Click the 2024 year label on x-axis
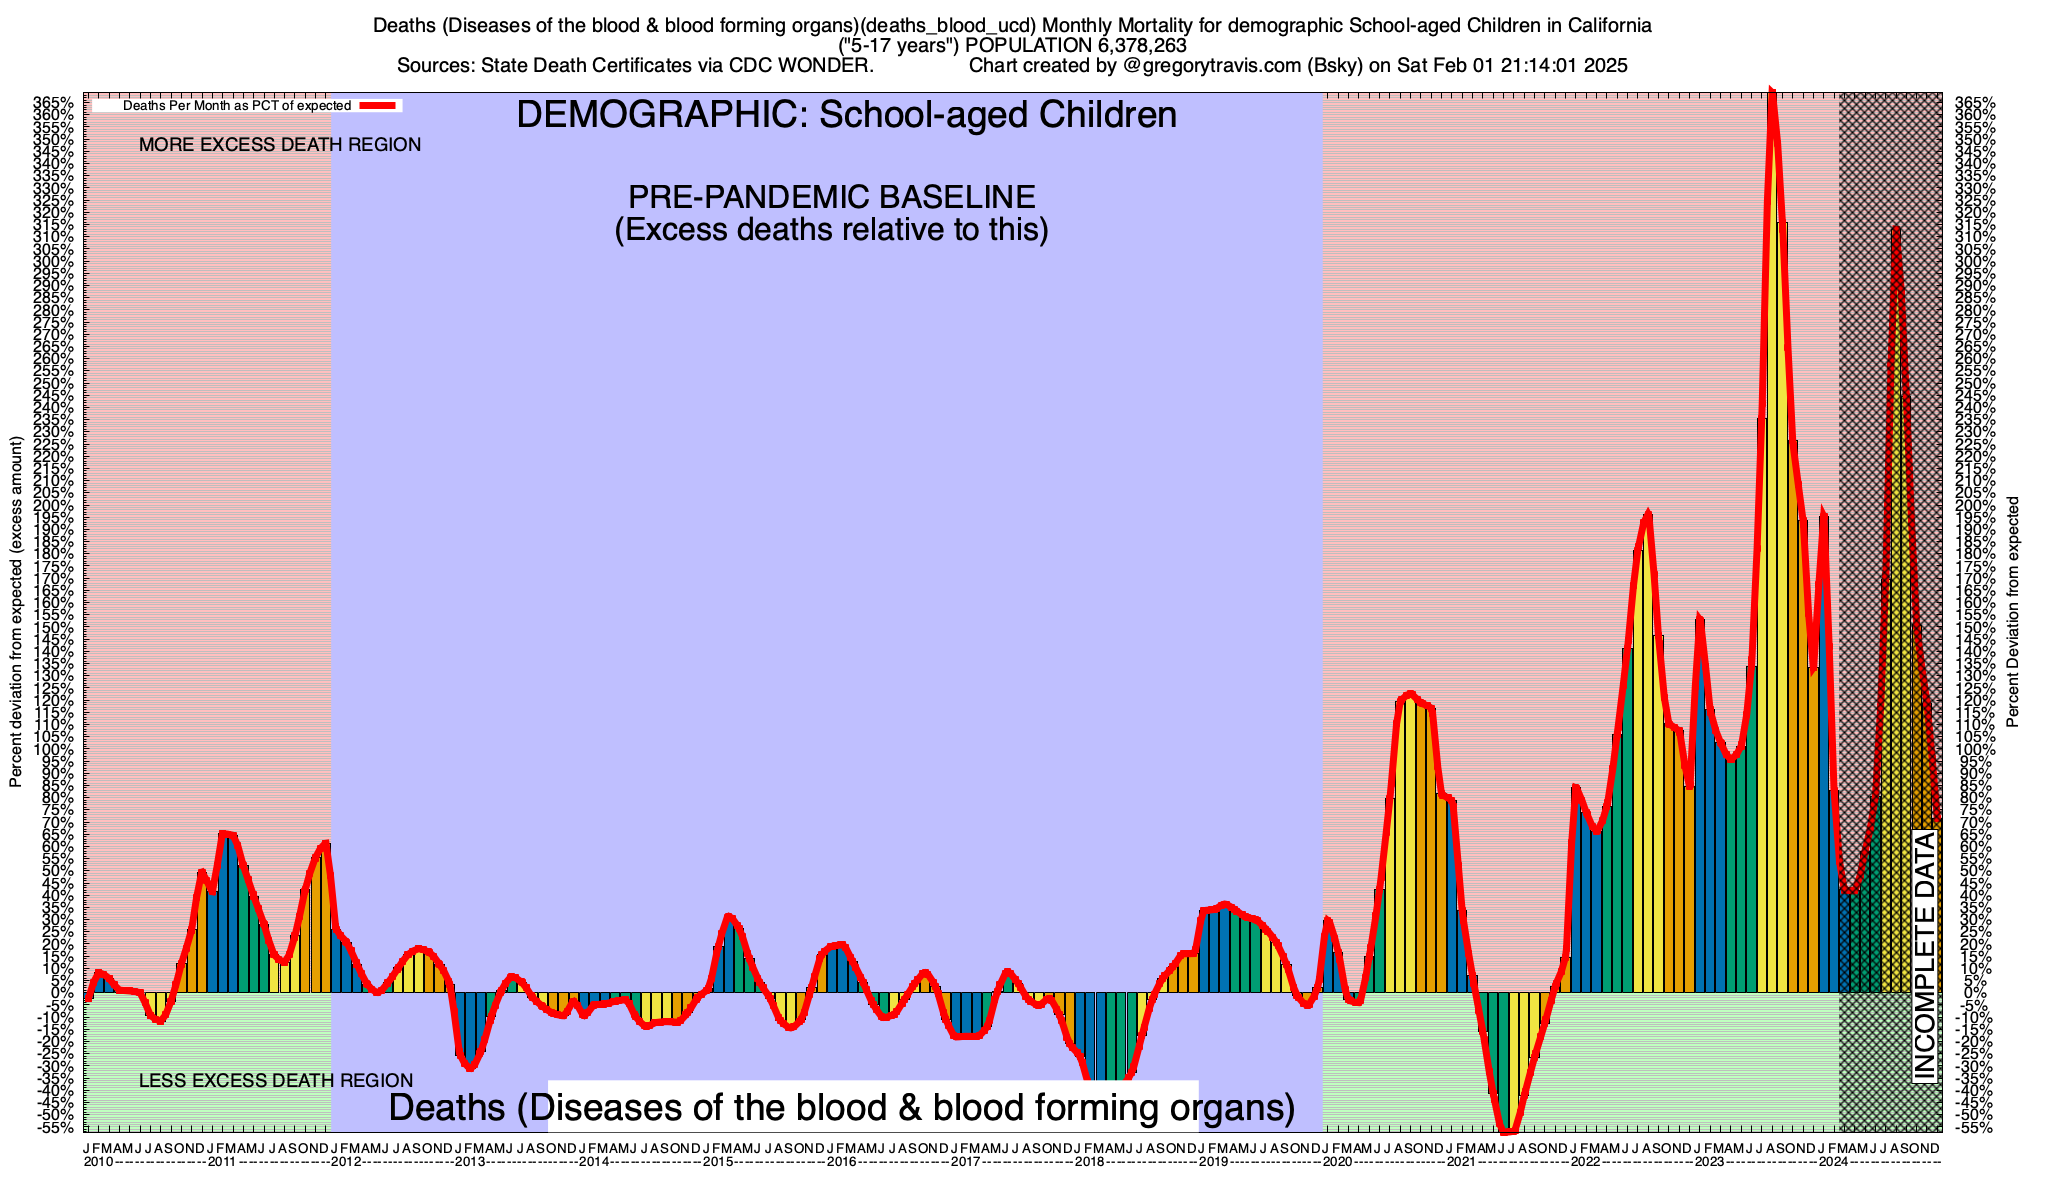Viewport: 2048px width, 1200px height. (1833, 1162)
